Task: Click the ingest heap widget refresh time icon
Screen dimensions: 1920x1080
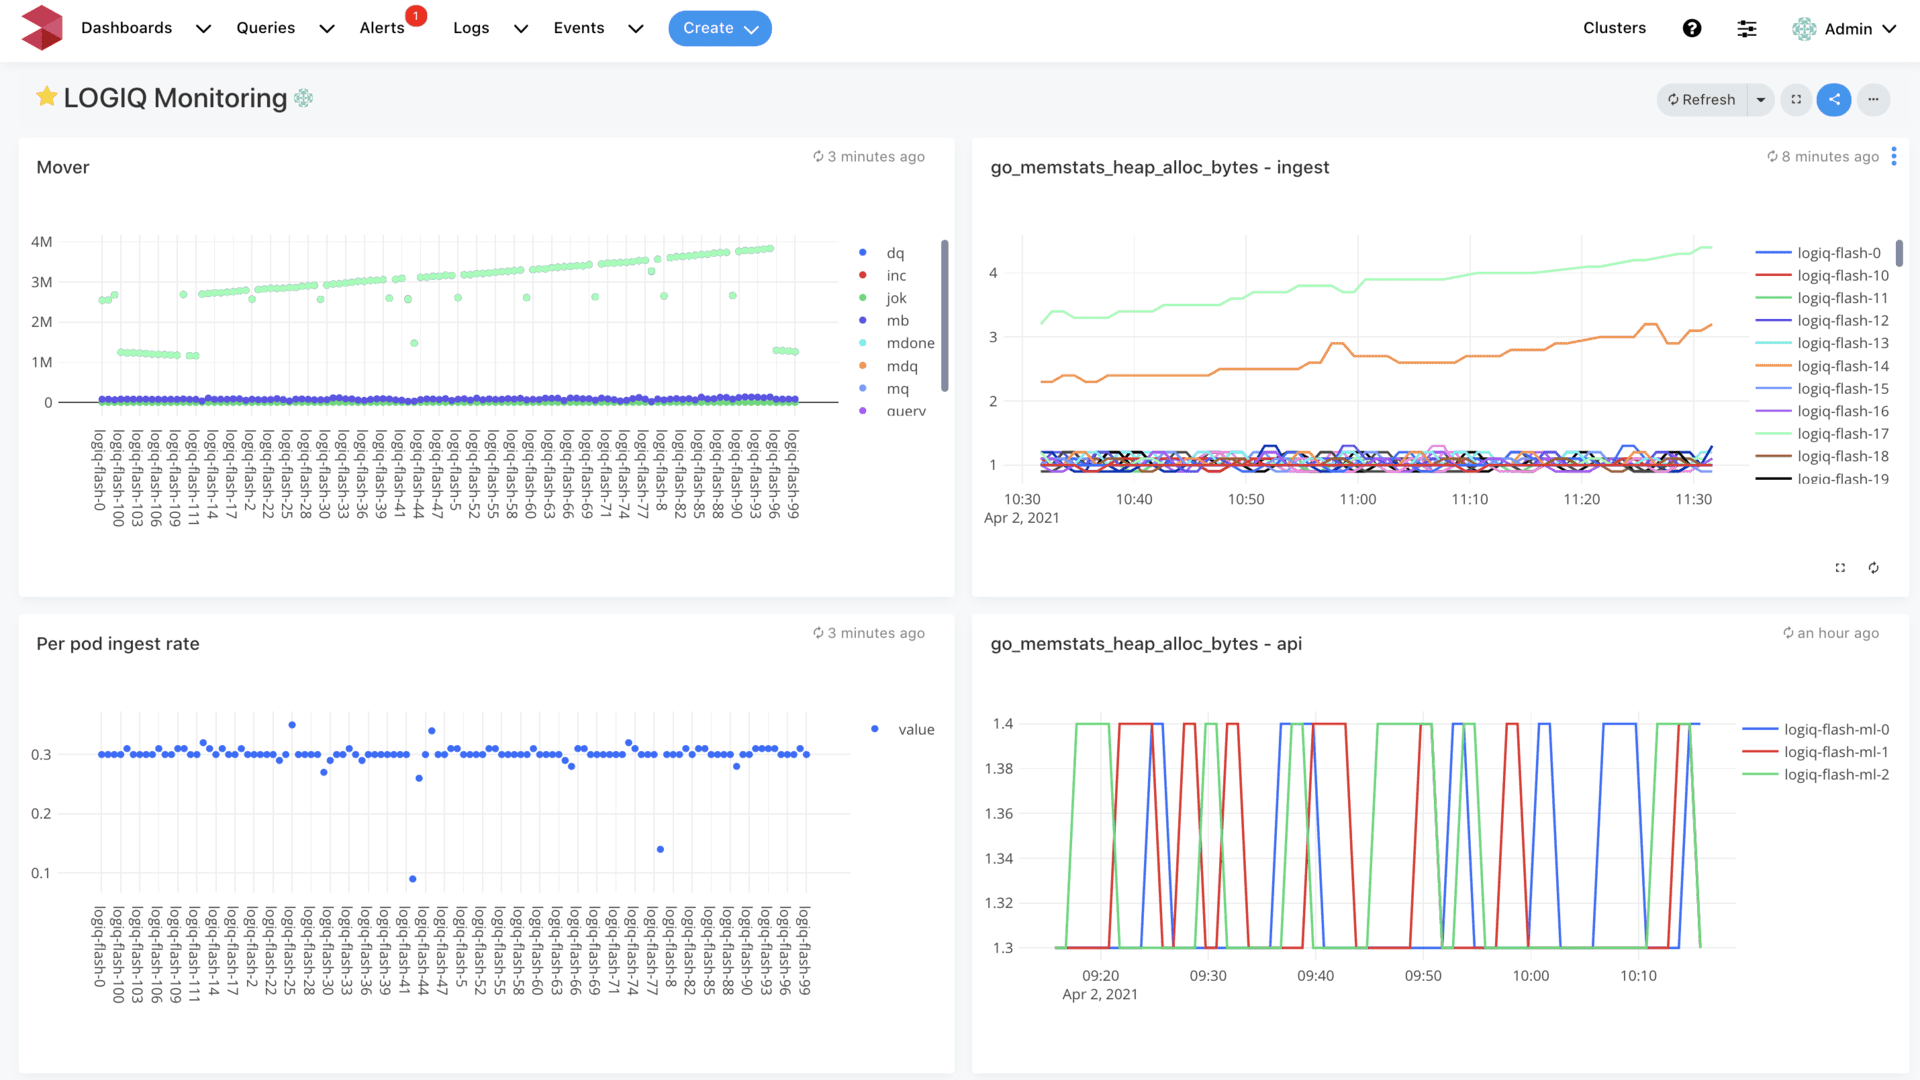Action: click(x=1772, y=156)
